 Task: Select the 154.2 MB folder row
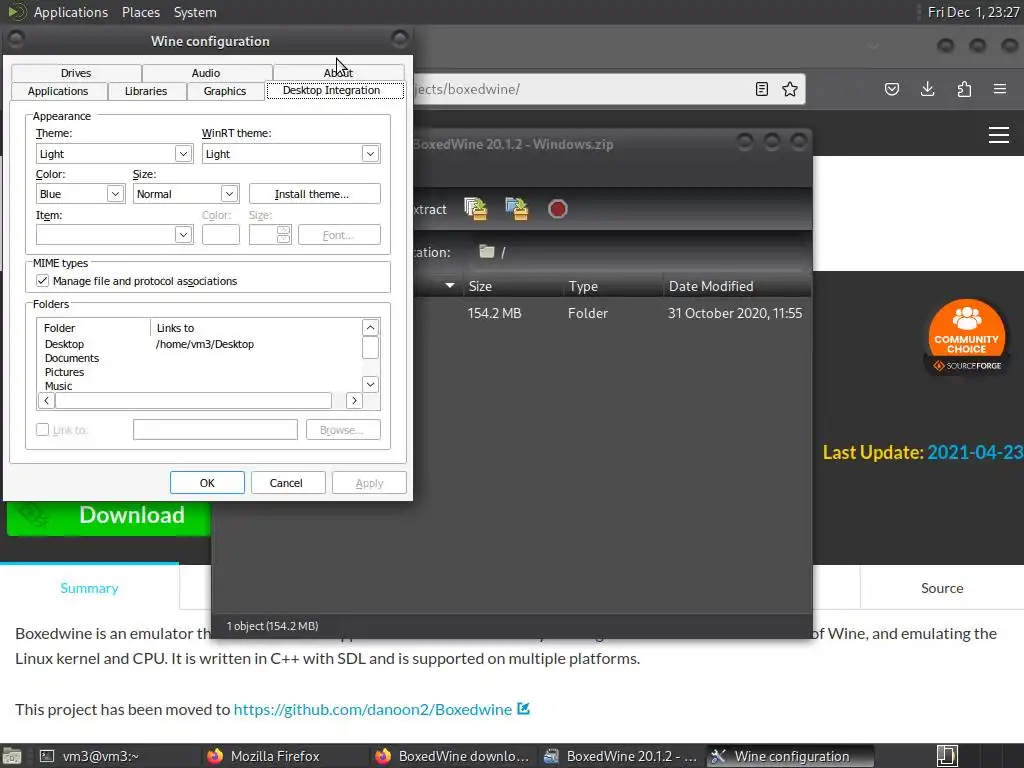(x=613, y=313)
